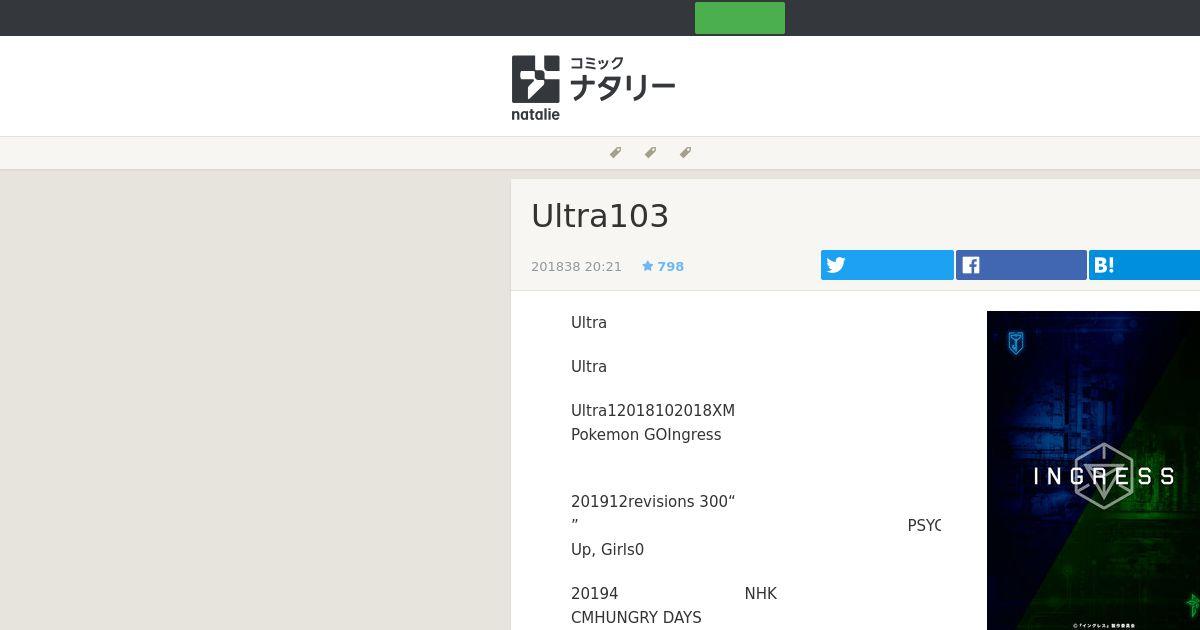Bookmark article with Hatena B! button
Viewport: 1200px width, 630px height.
coord(1144,265)
